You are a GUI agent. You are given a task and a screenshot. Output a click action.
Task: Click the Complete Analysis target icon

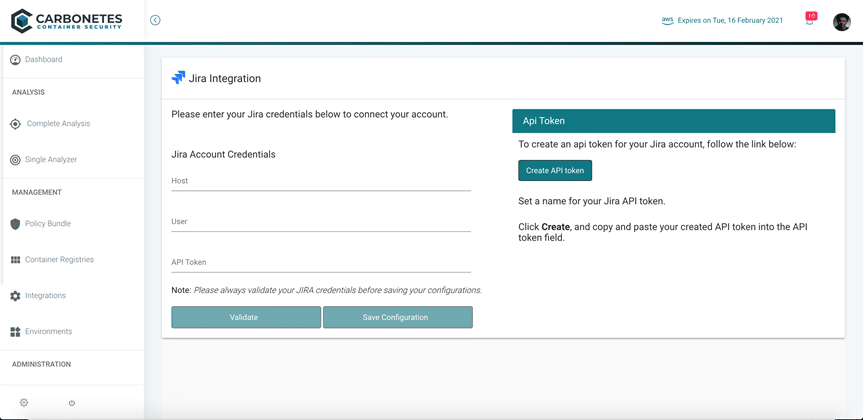coord(15,124)
